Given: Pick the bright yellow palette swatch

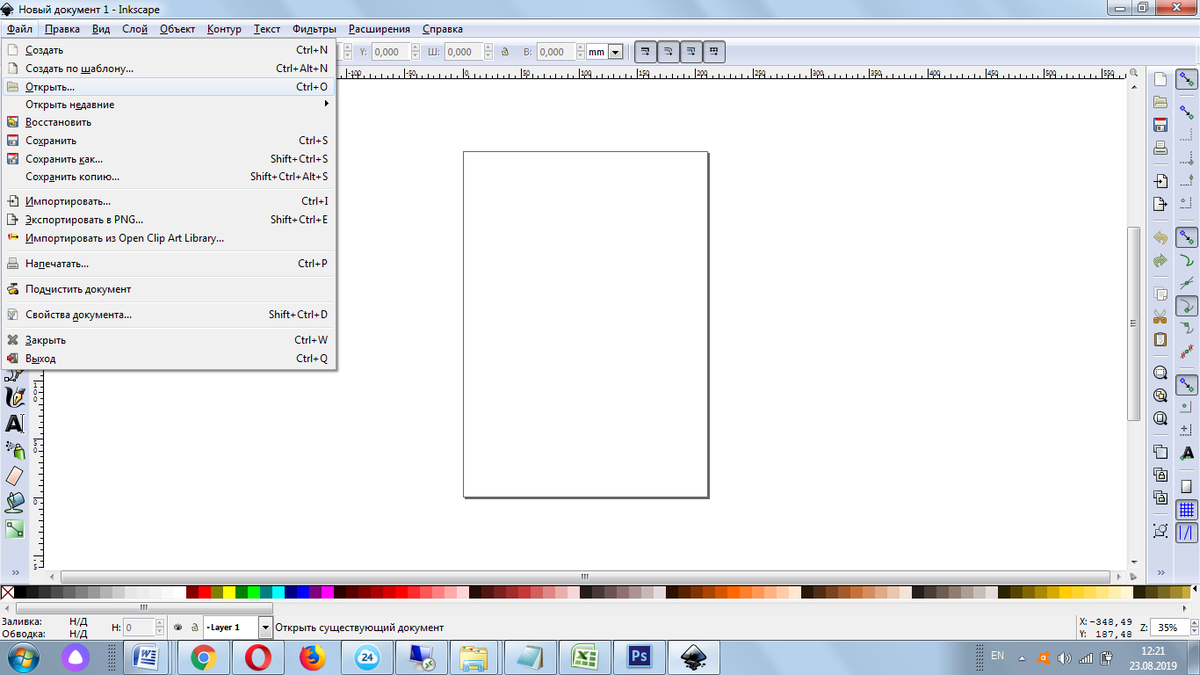Looking at the screenshot, I should click(229, 593).
